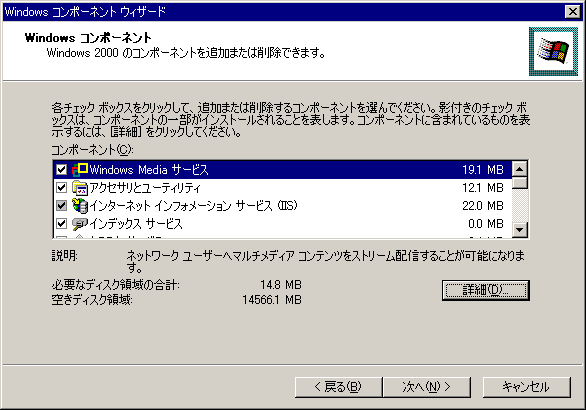
Task: Click the 14566.1 MB free disk space value
Action: point(272,300)
